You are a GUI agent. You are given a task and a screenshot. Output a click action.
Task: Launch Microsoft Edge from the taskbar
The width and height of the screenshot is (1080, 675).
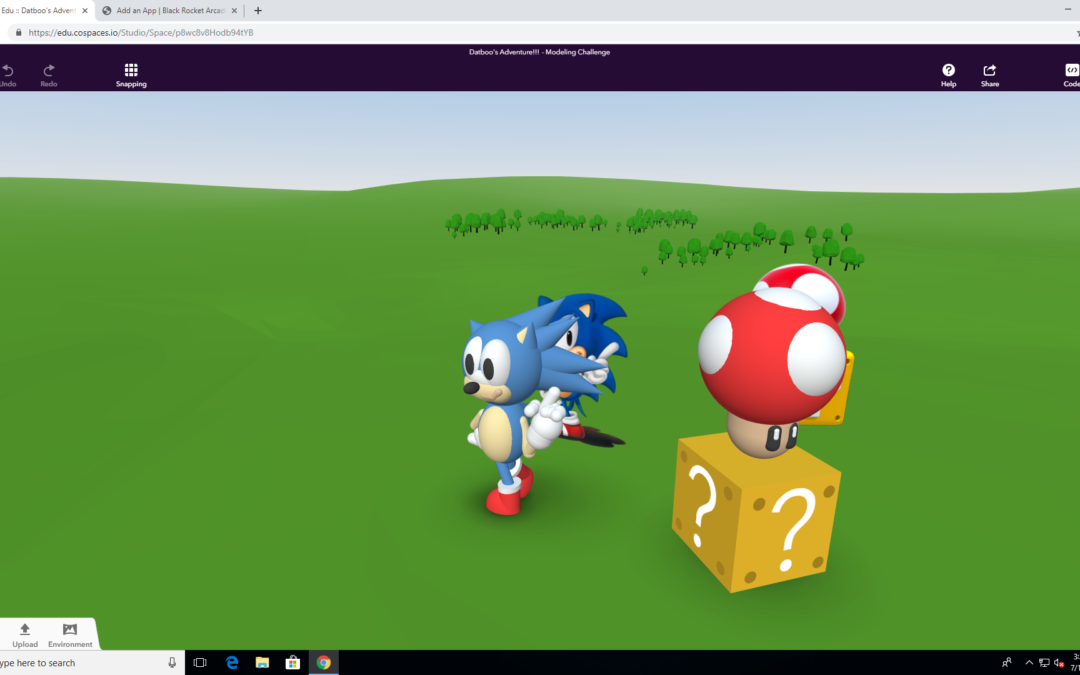point(231,663)
